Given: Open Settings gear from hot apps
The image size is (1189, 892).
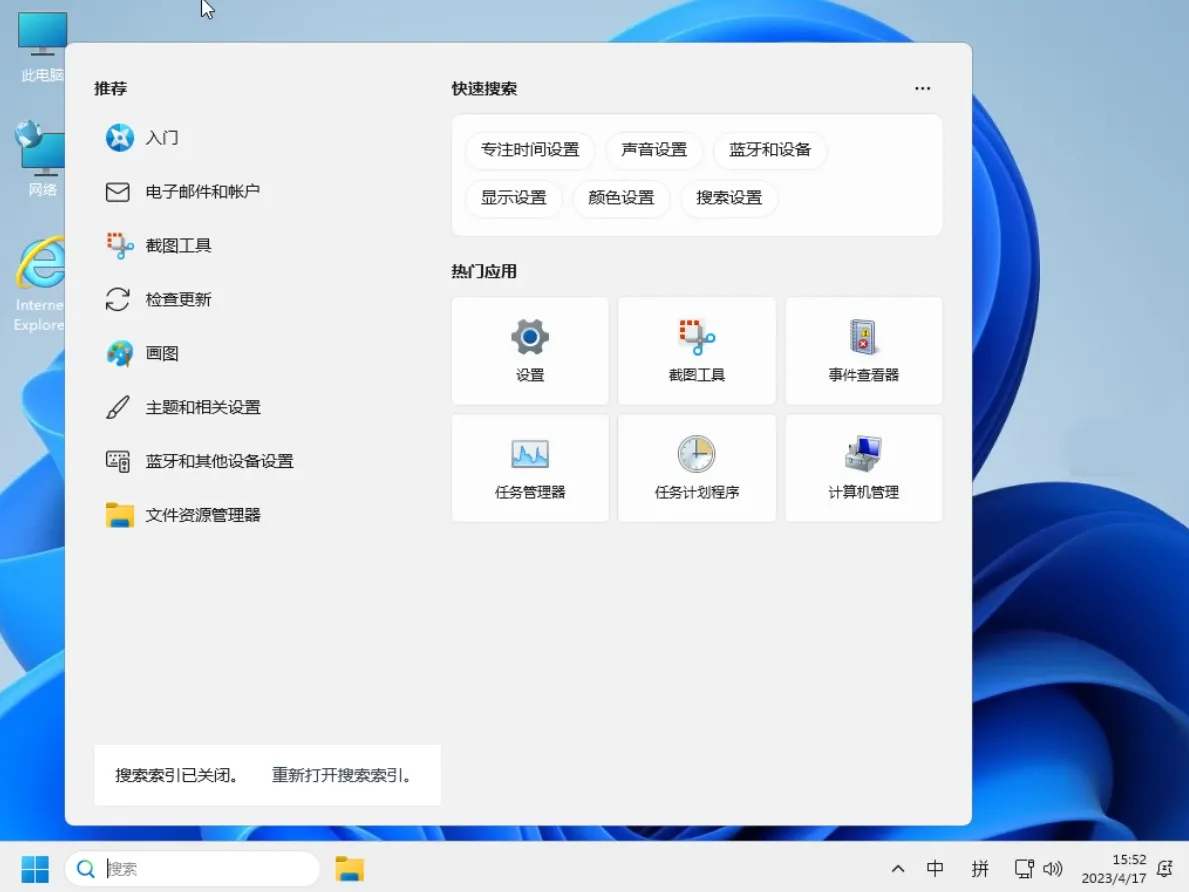Looking at the screenshot, I should click(530, 350).
